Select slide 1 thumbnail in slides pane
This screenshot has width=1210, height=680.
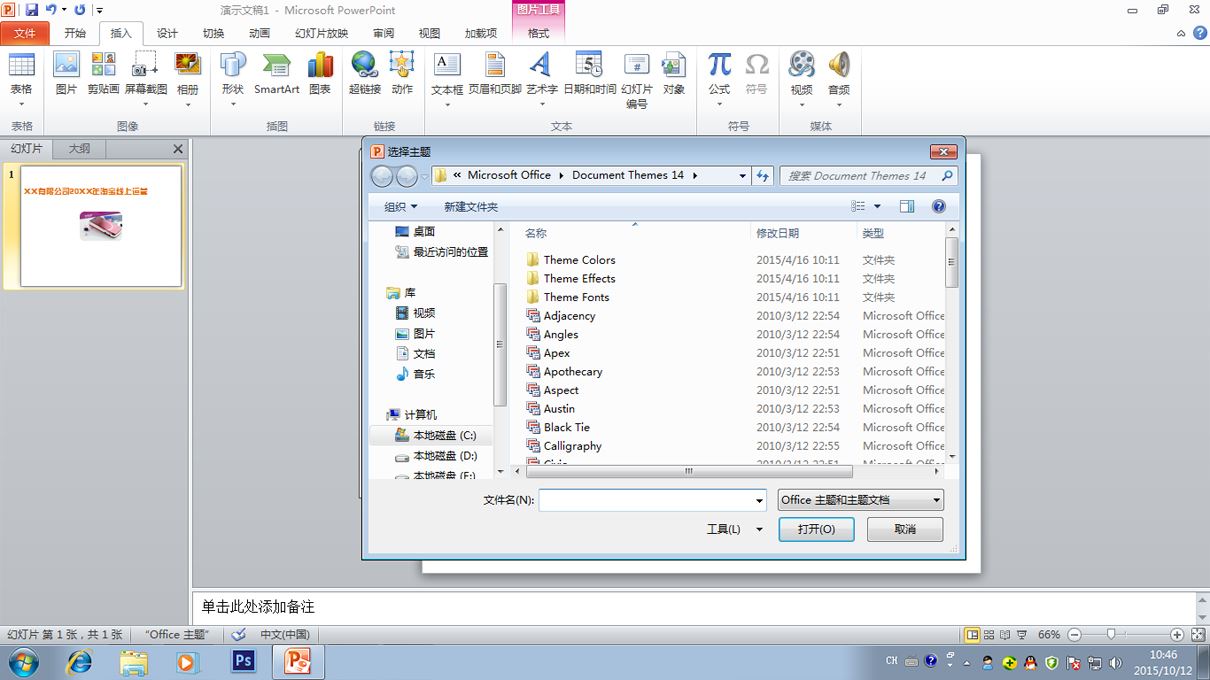(x=101, y=226)
